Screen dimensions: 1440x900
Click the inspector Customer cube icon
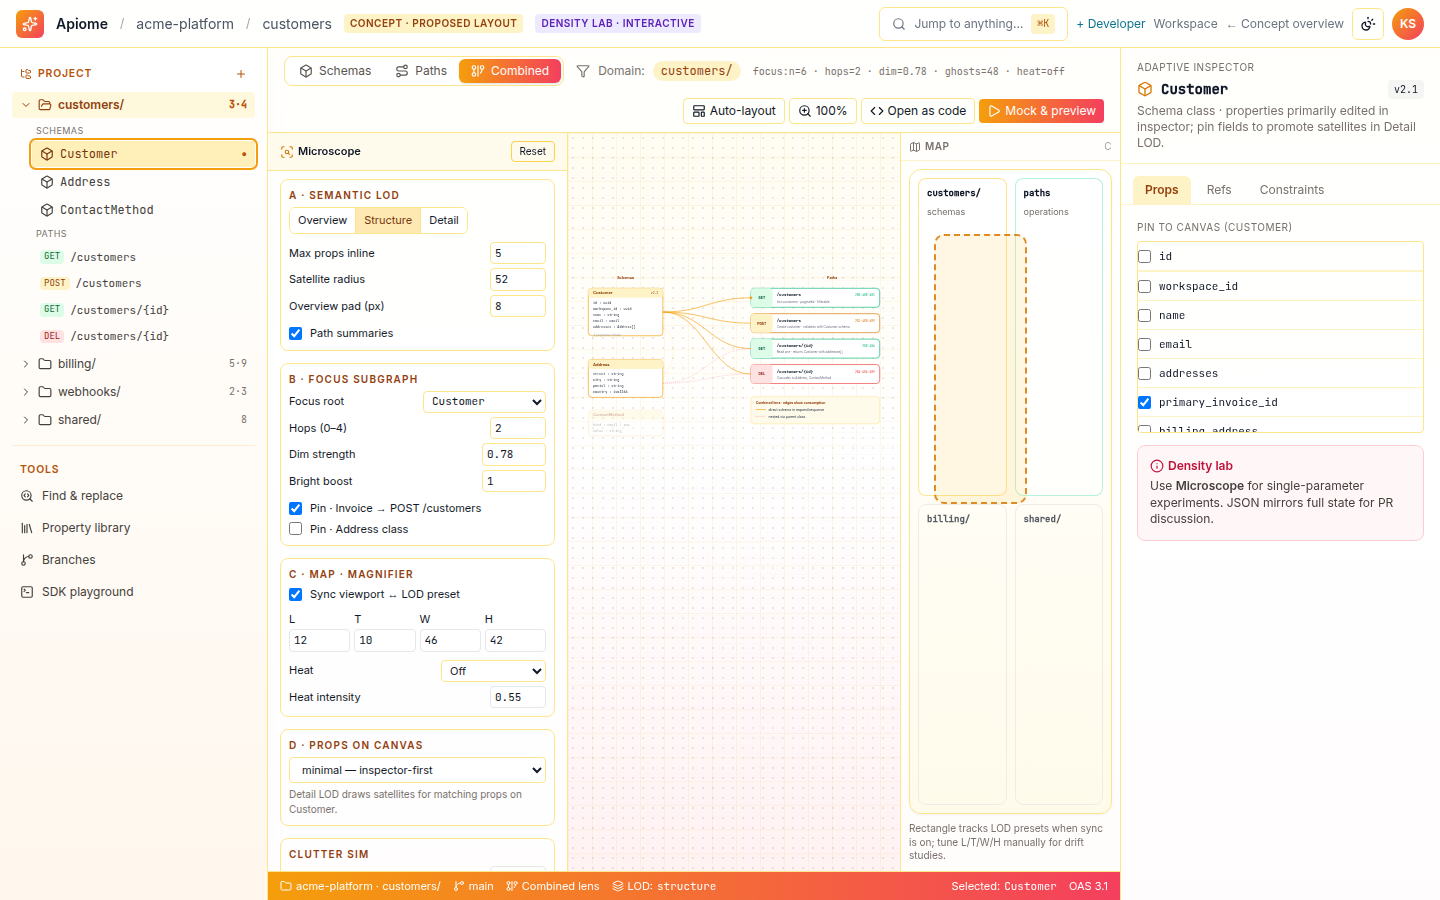coord(1145,89)
